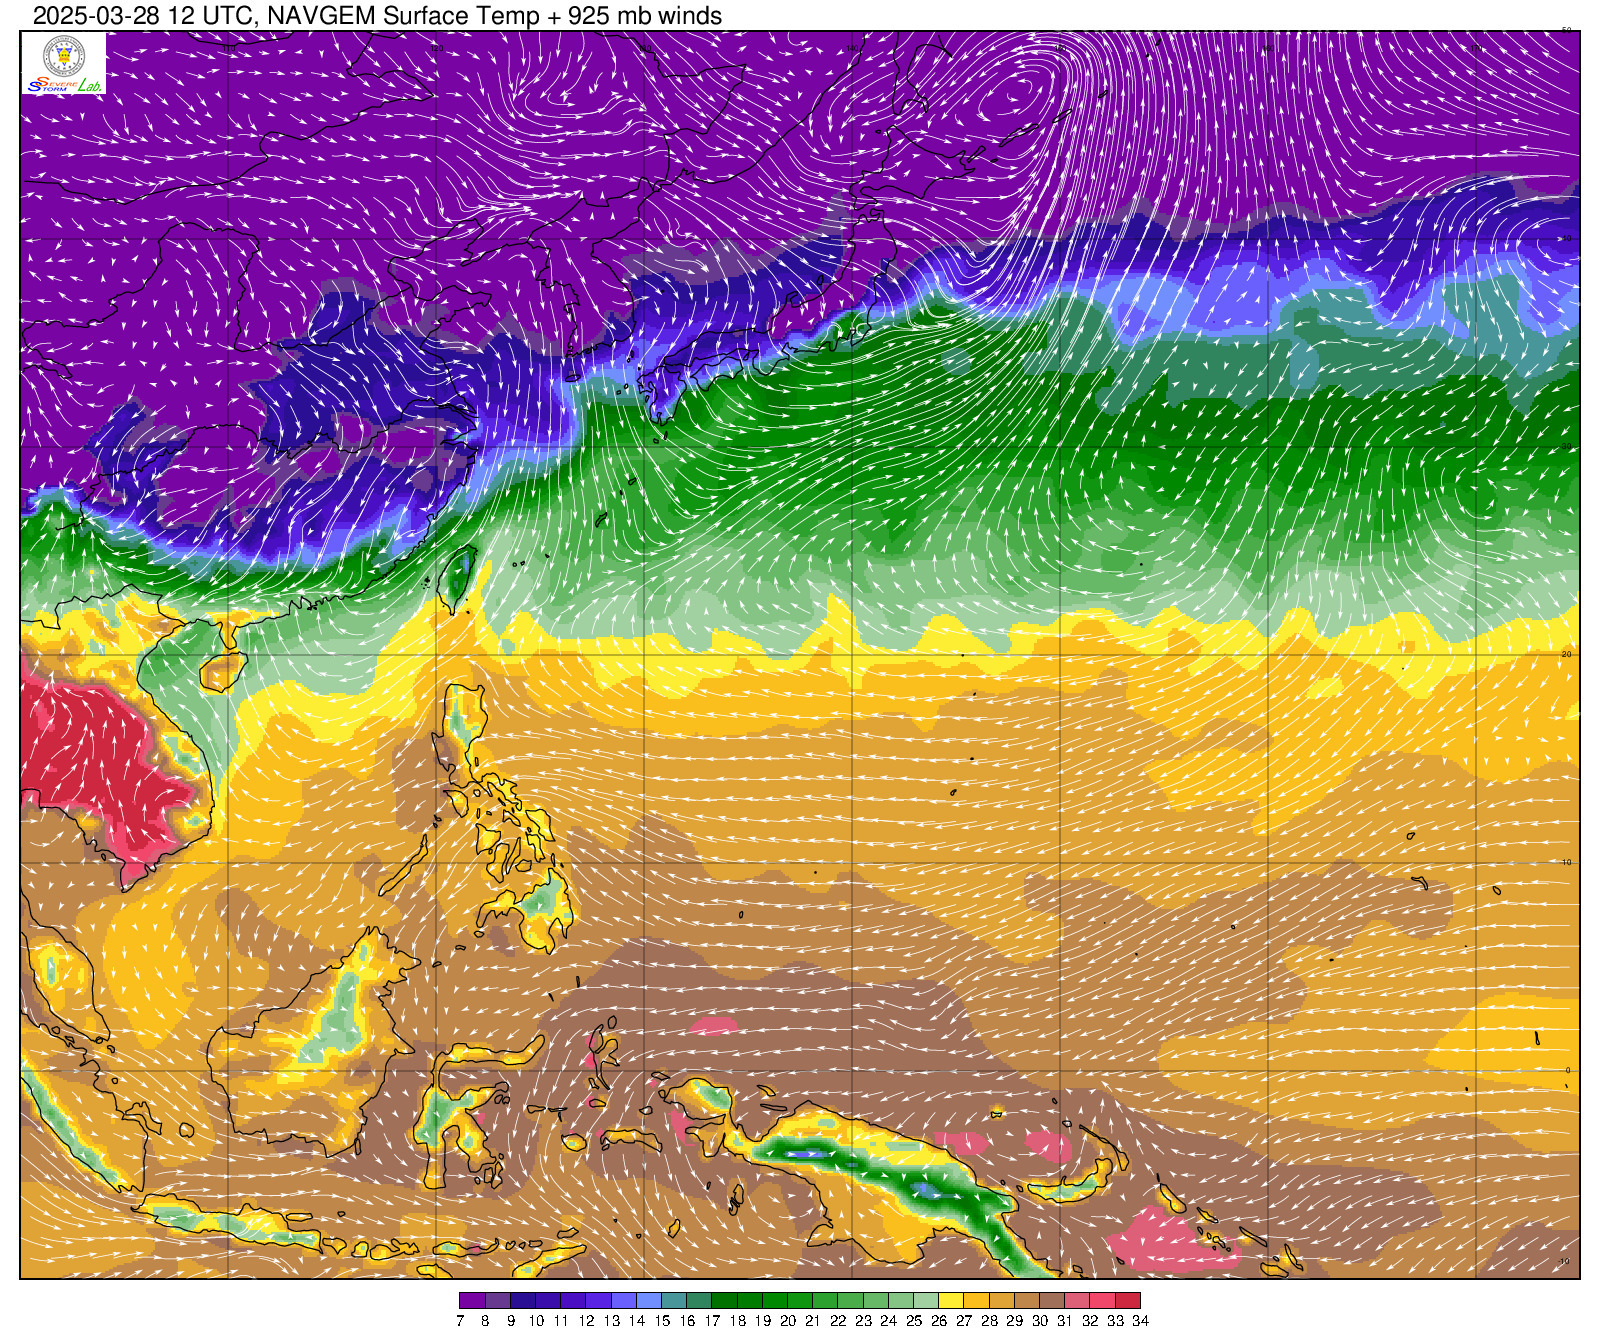Click the dark green 17 degree colorbar swatch
Image resolution: width=1600 pixels, height=1340 pixels.
point(724,1300)
